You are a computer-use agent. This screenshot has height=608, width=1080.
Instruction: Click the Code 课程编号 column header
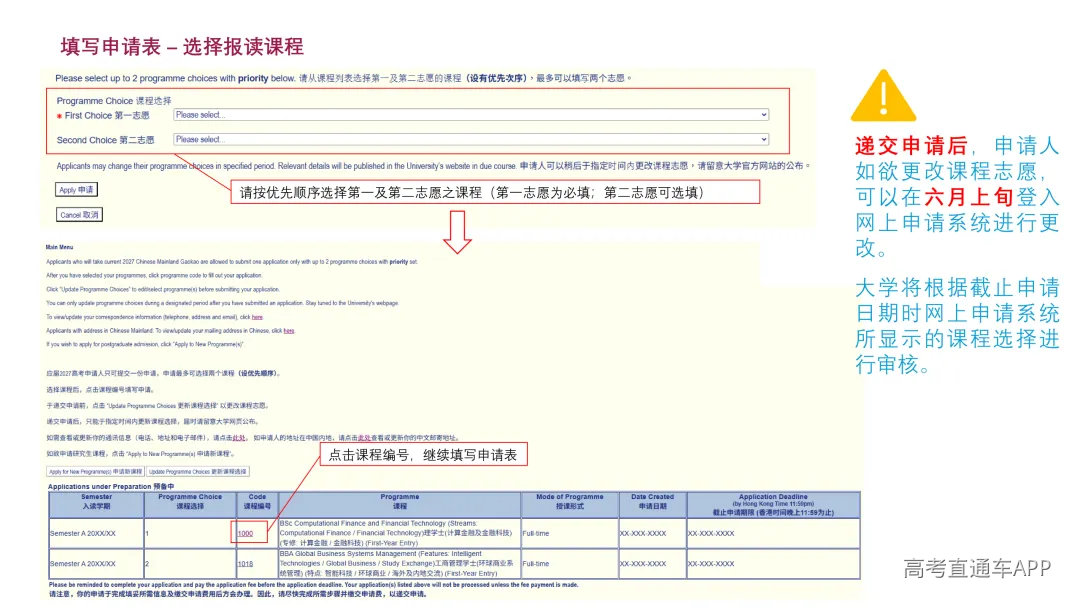(x=257, y=505)
